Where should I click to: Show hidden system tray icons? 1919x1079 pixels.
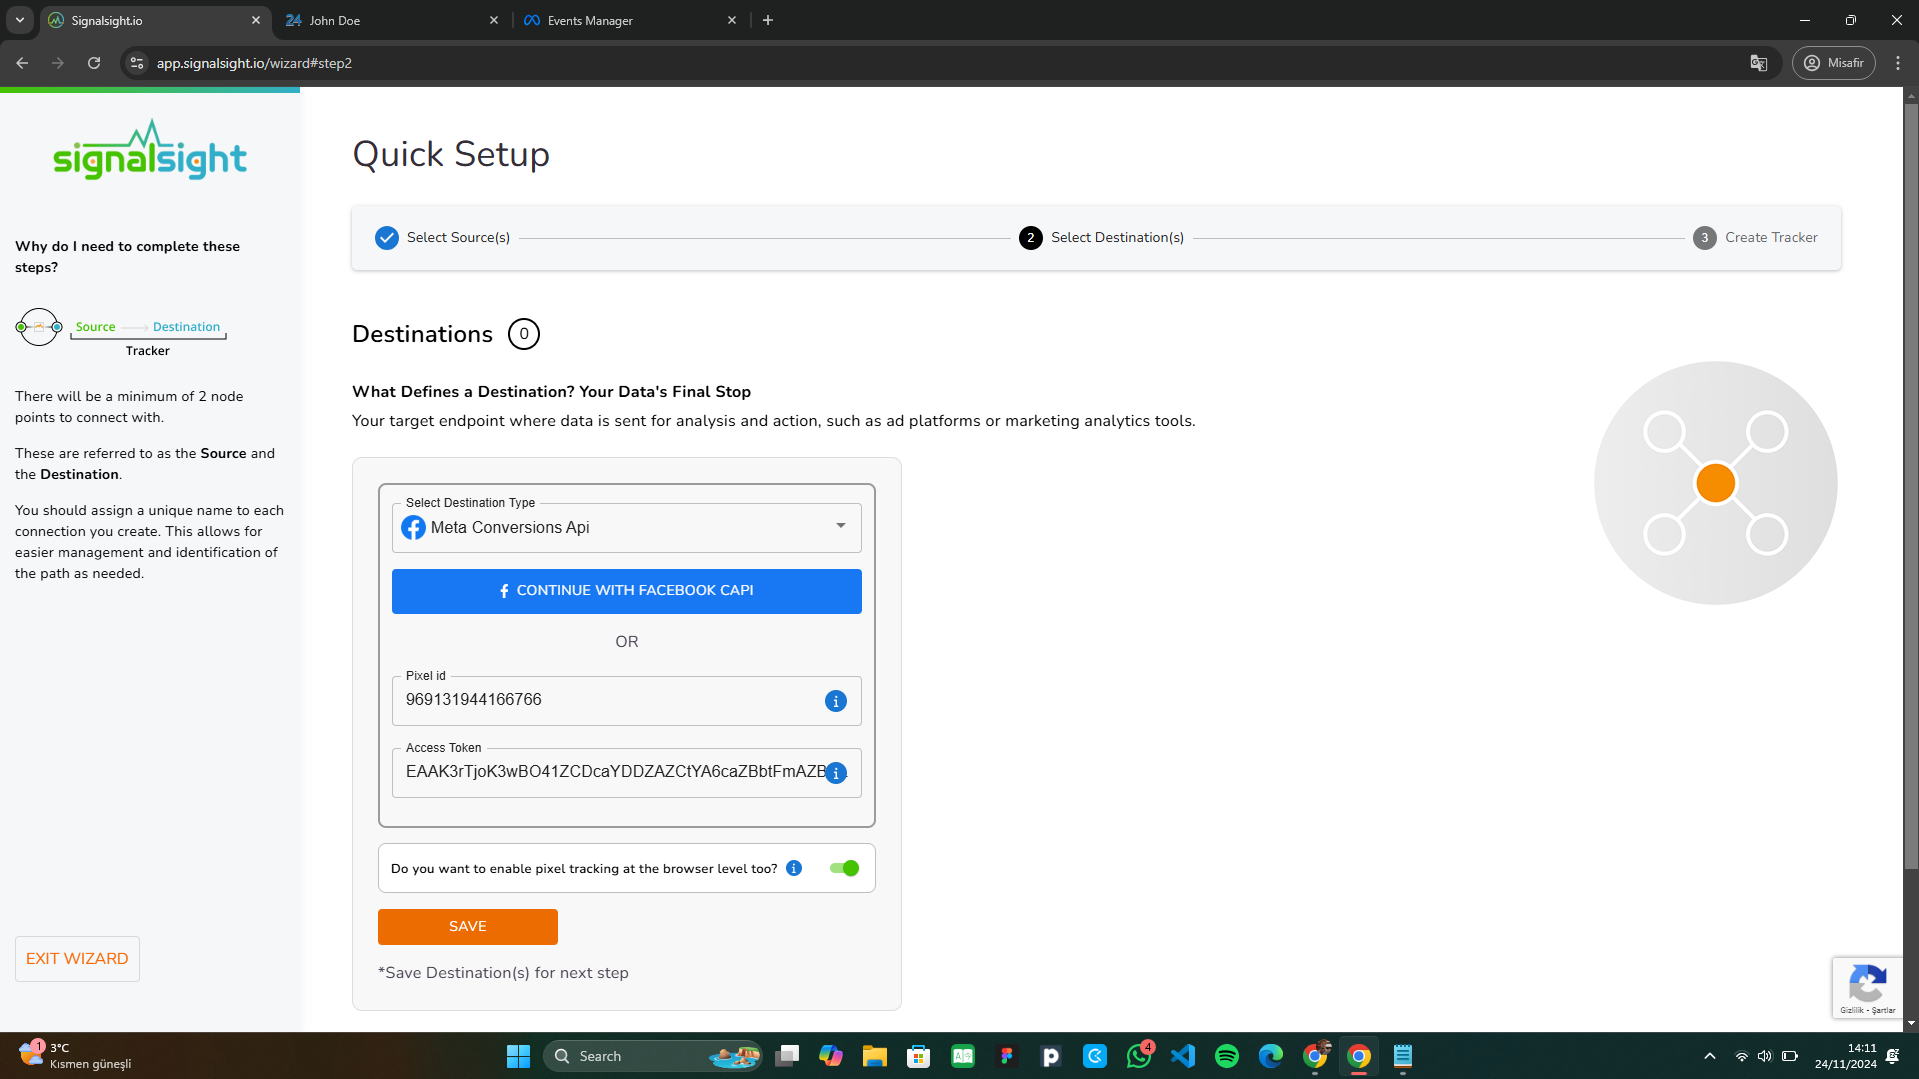tap(1709, 1056)
